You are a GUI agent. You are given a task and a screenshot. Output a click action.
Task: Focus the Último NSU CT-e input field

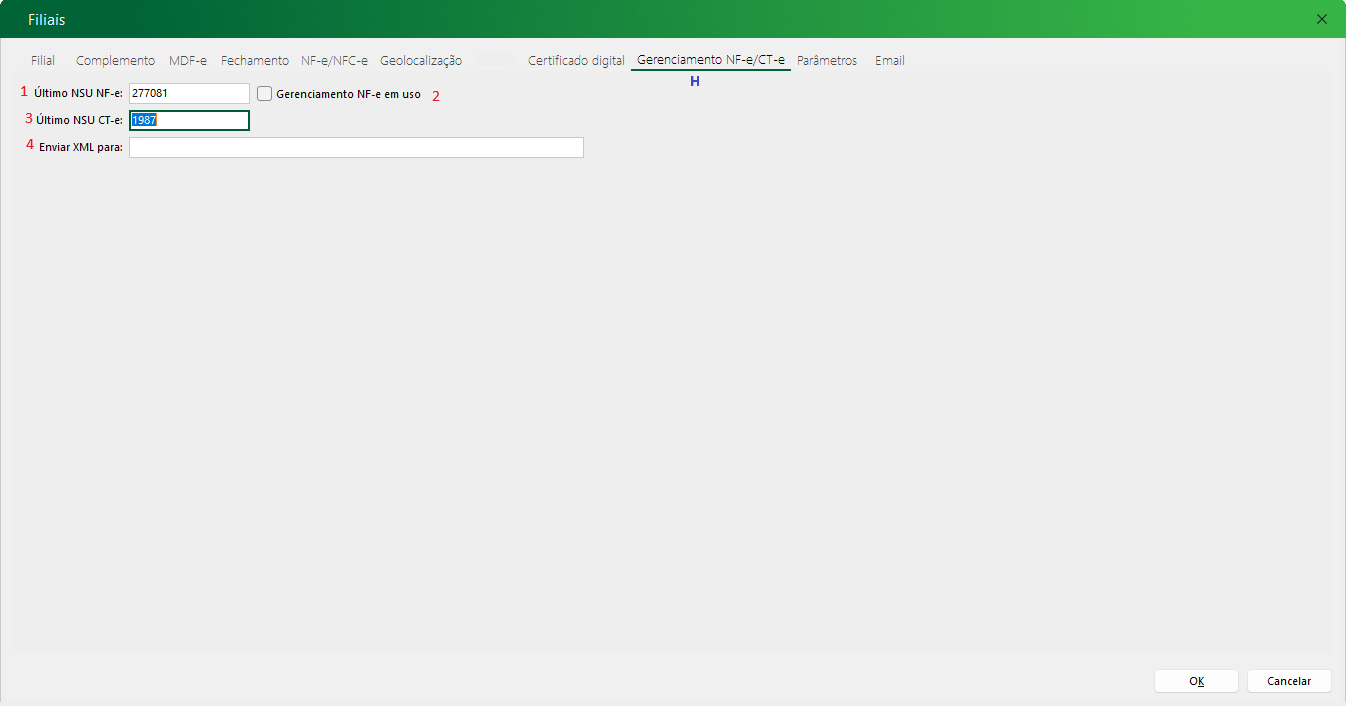[x=189, y=121]
